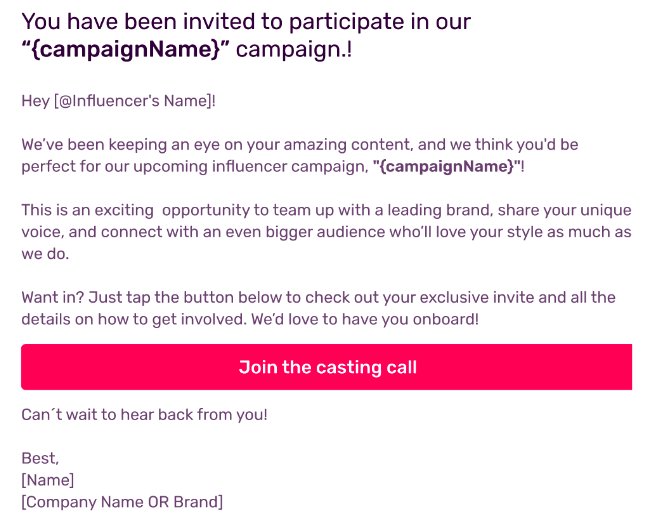This screenshot has height=518, width=658.
Task: Select the bold "{campaignName}" in the body paragraph
Action: tap(446, 166)
